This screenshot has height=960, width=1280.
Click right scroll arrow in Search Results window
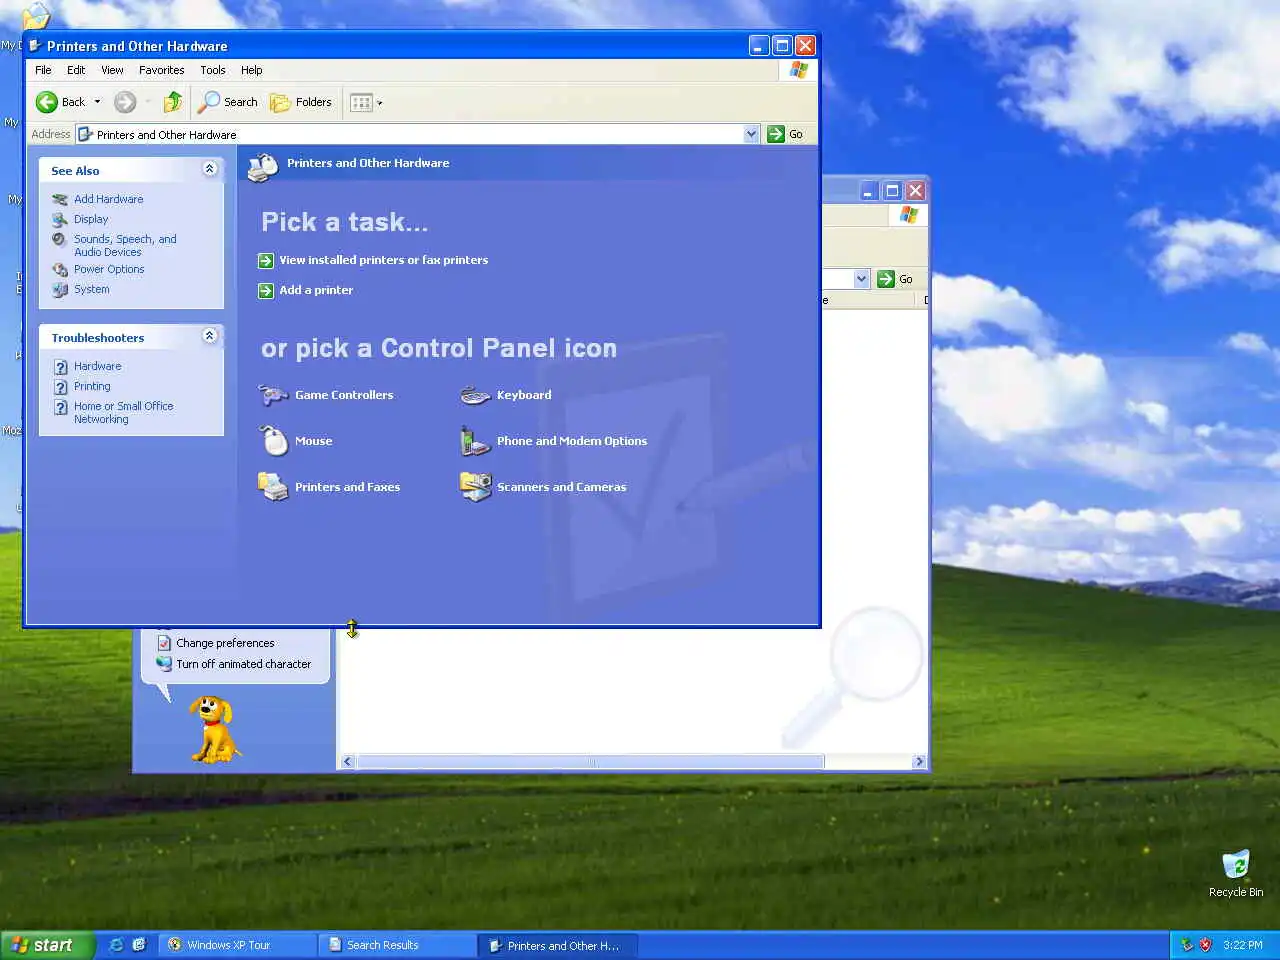(919, 762)
